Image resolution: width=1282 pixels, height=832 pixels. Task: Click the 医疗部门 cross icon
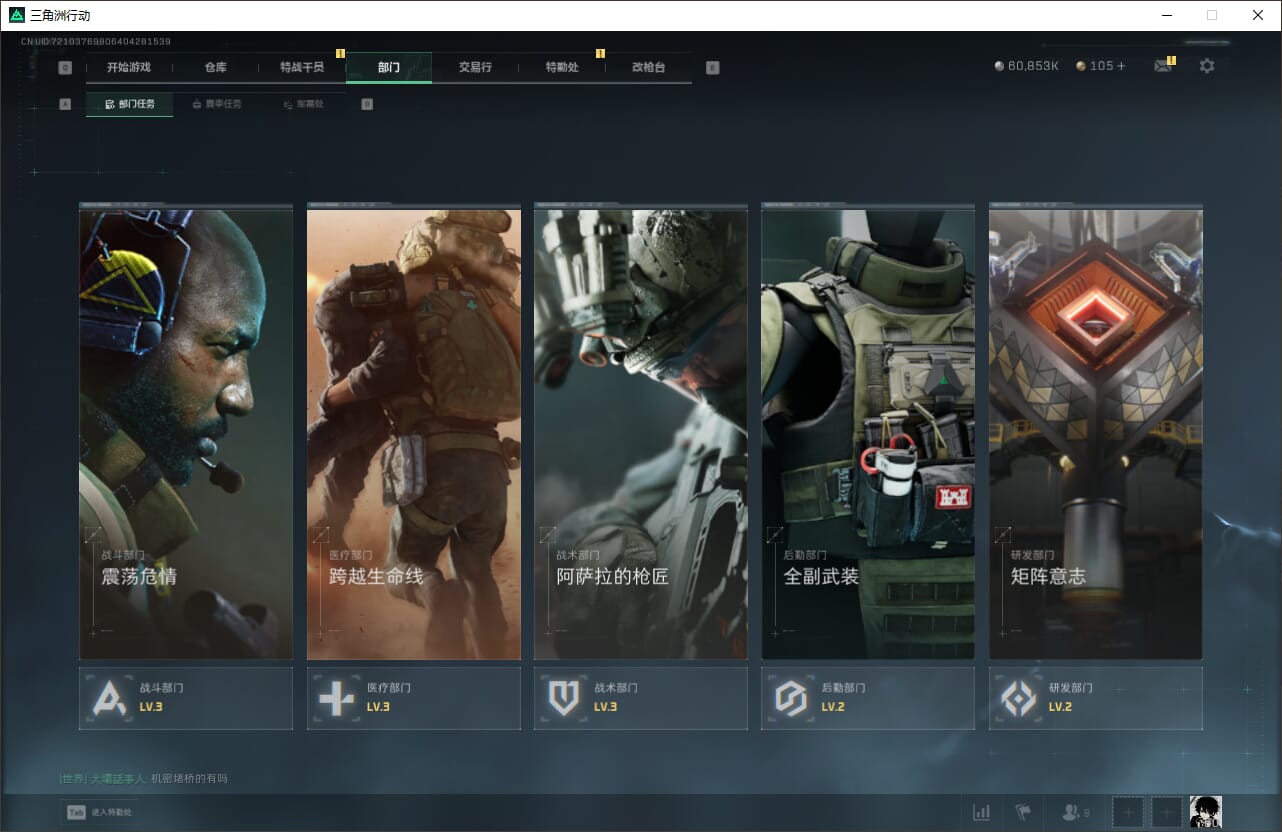point(336,698)
